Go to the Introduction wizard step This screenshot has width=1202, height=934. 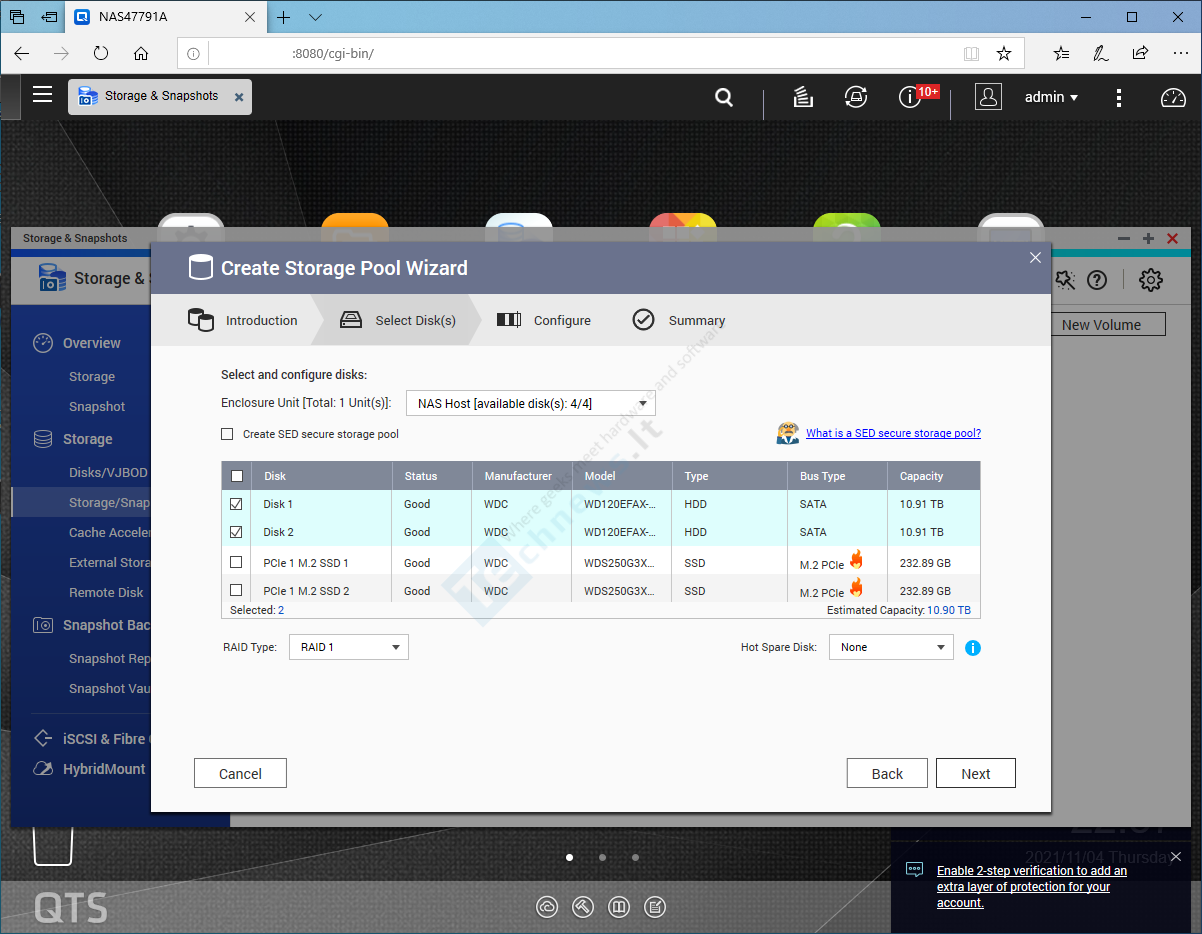click(243, 320)
